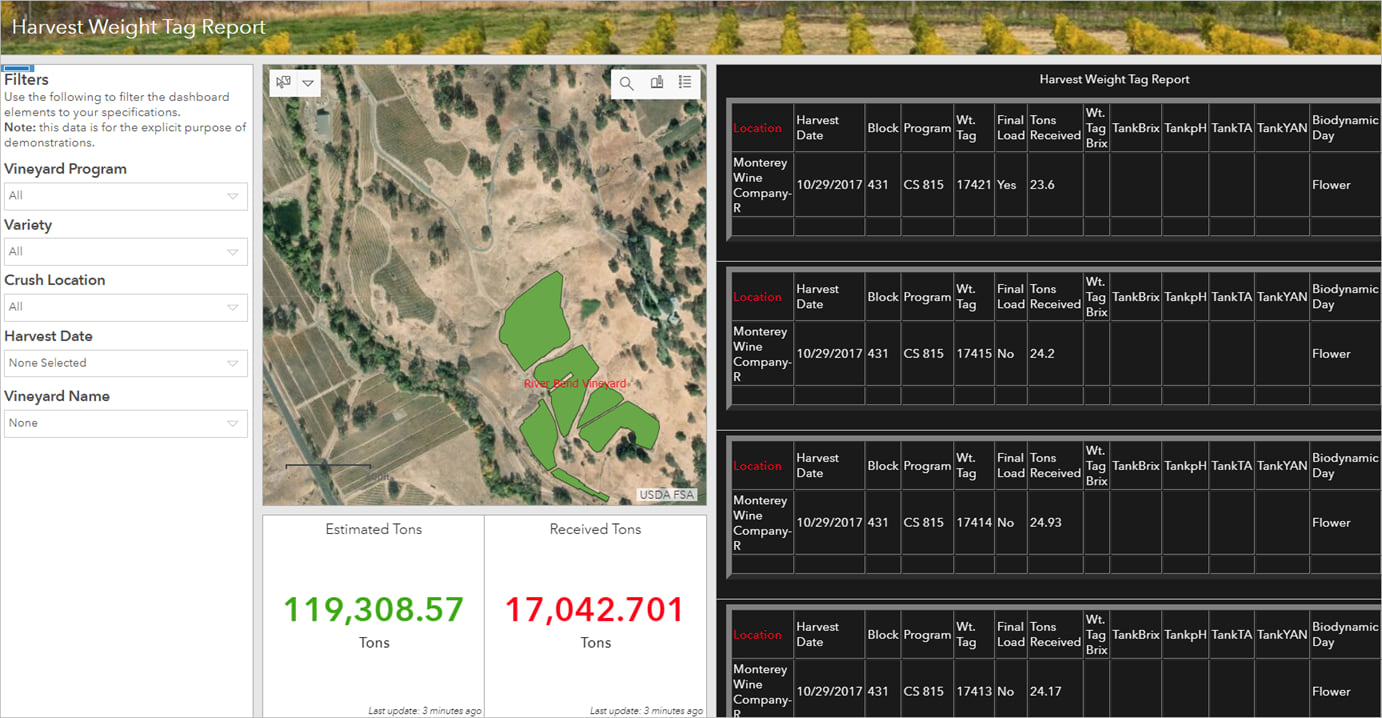1382x718 pixels.
Task: Open the map legend list icon
Action: pos(685,83)
